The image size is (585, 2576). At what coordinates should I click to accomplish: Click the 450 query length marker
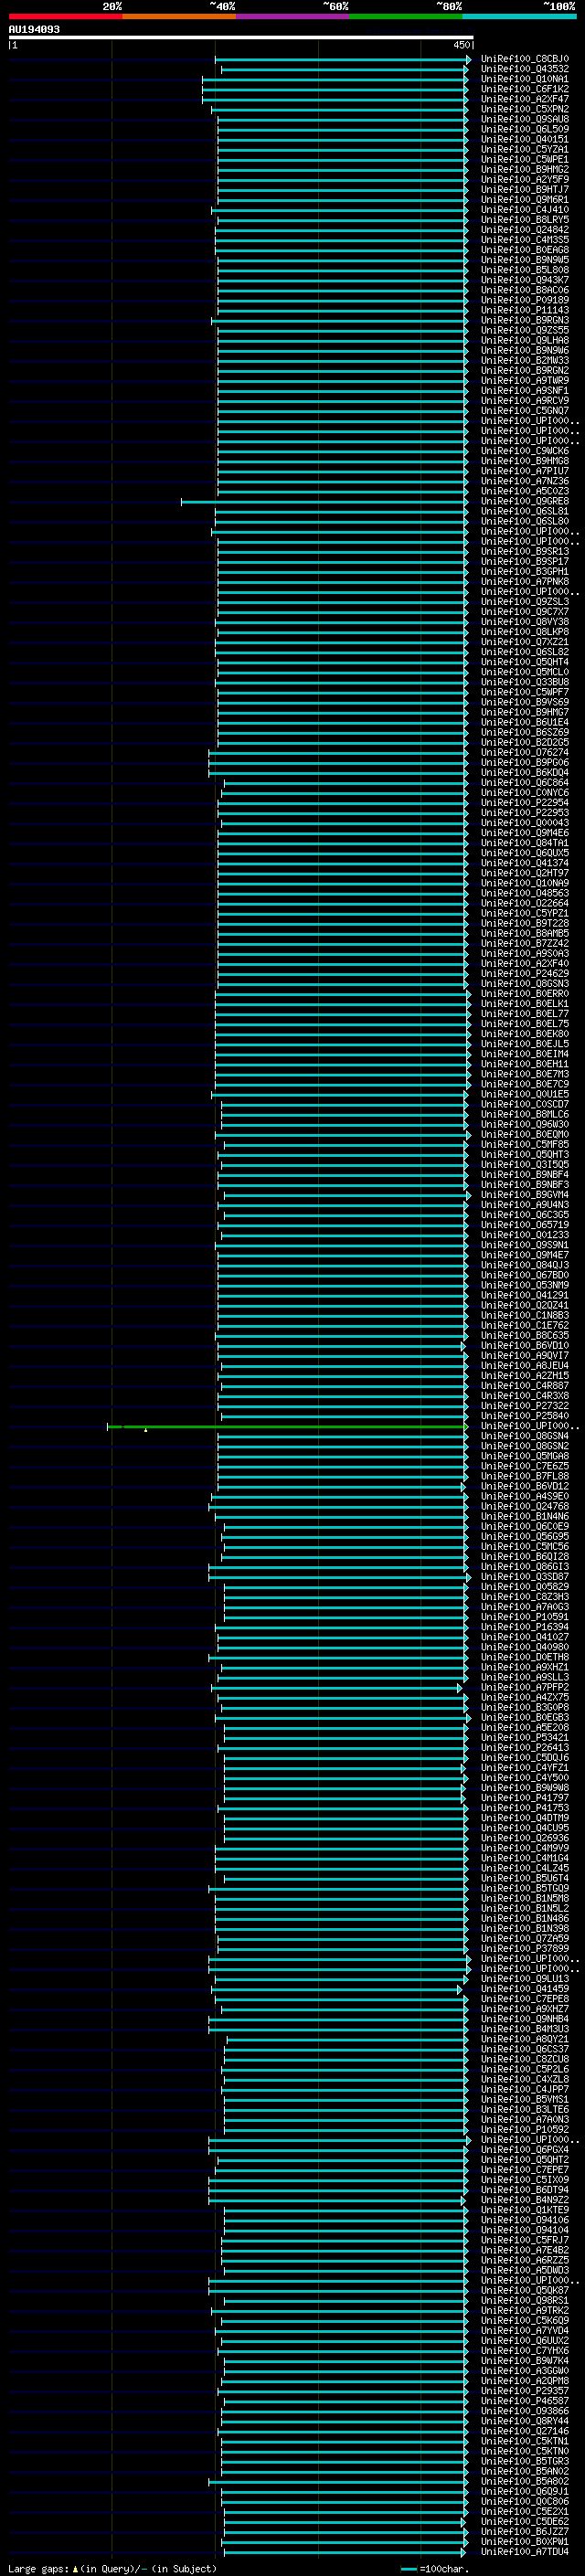[461, 45]
